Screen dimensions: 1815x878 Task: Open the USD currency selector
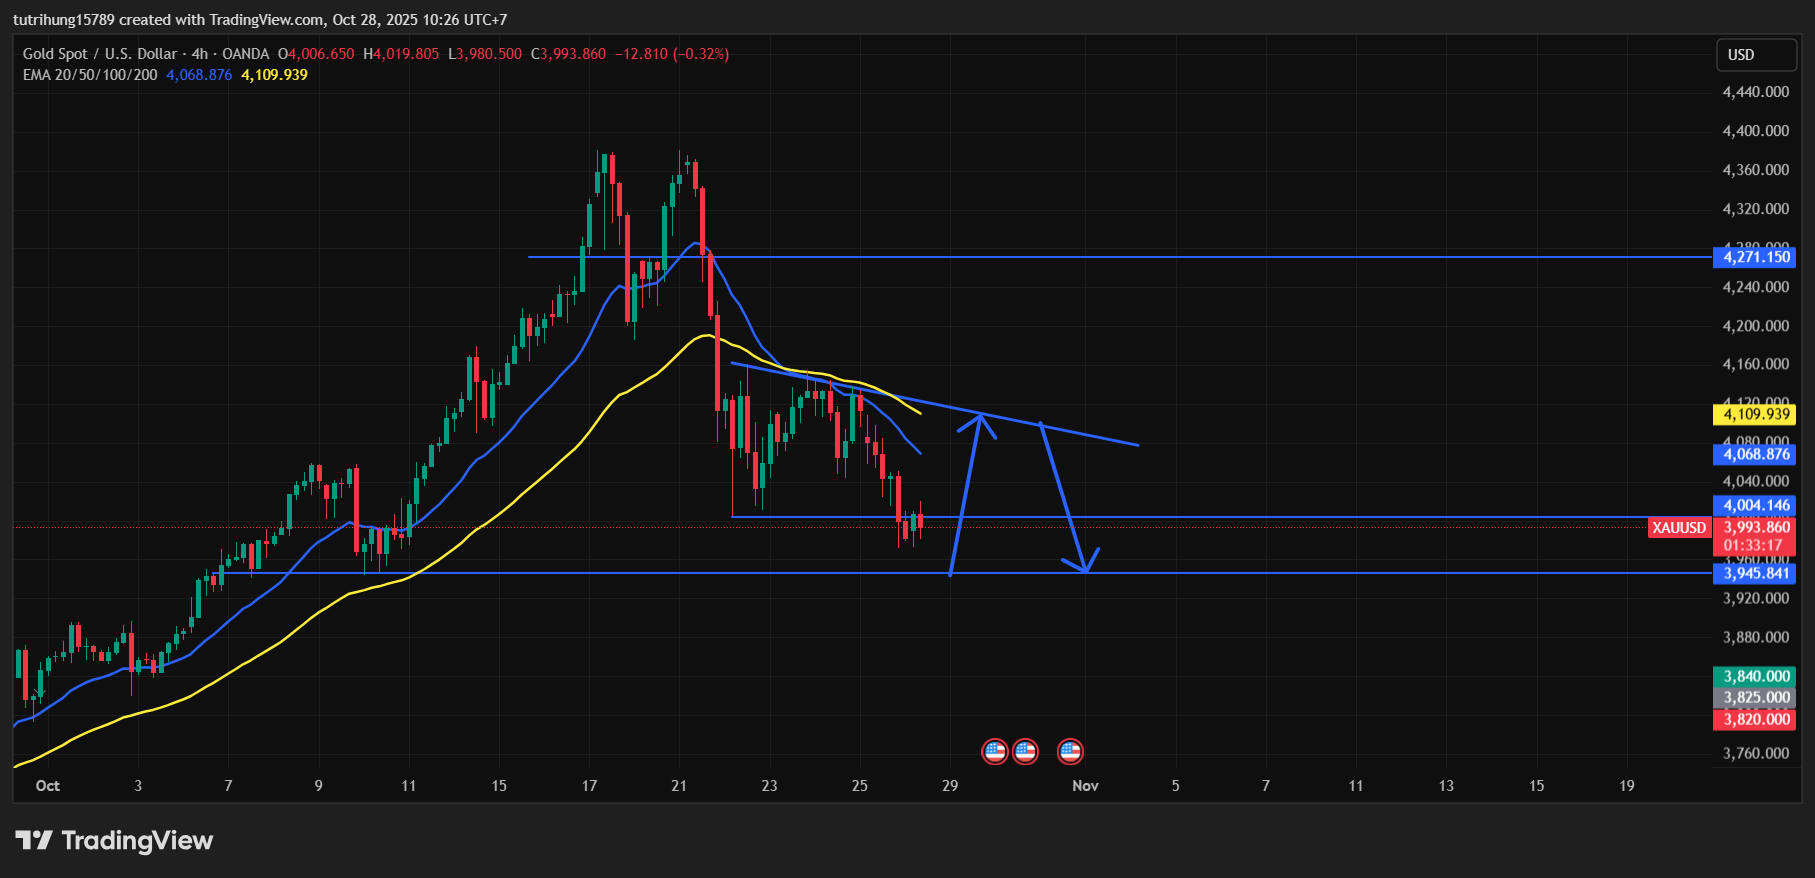(x=1755, y=55)
